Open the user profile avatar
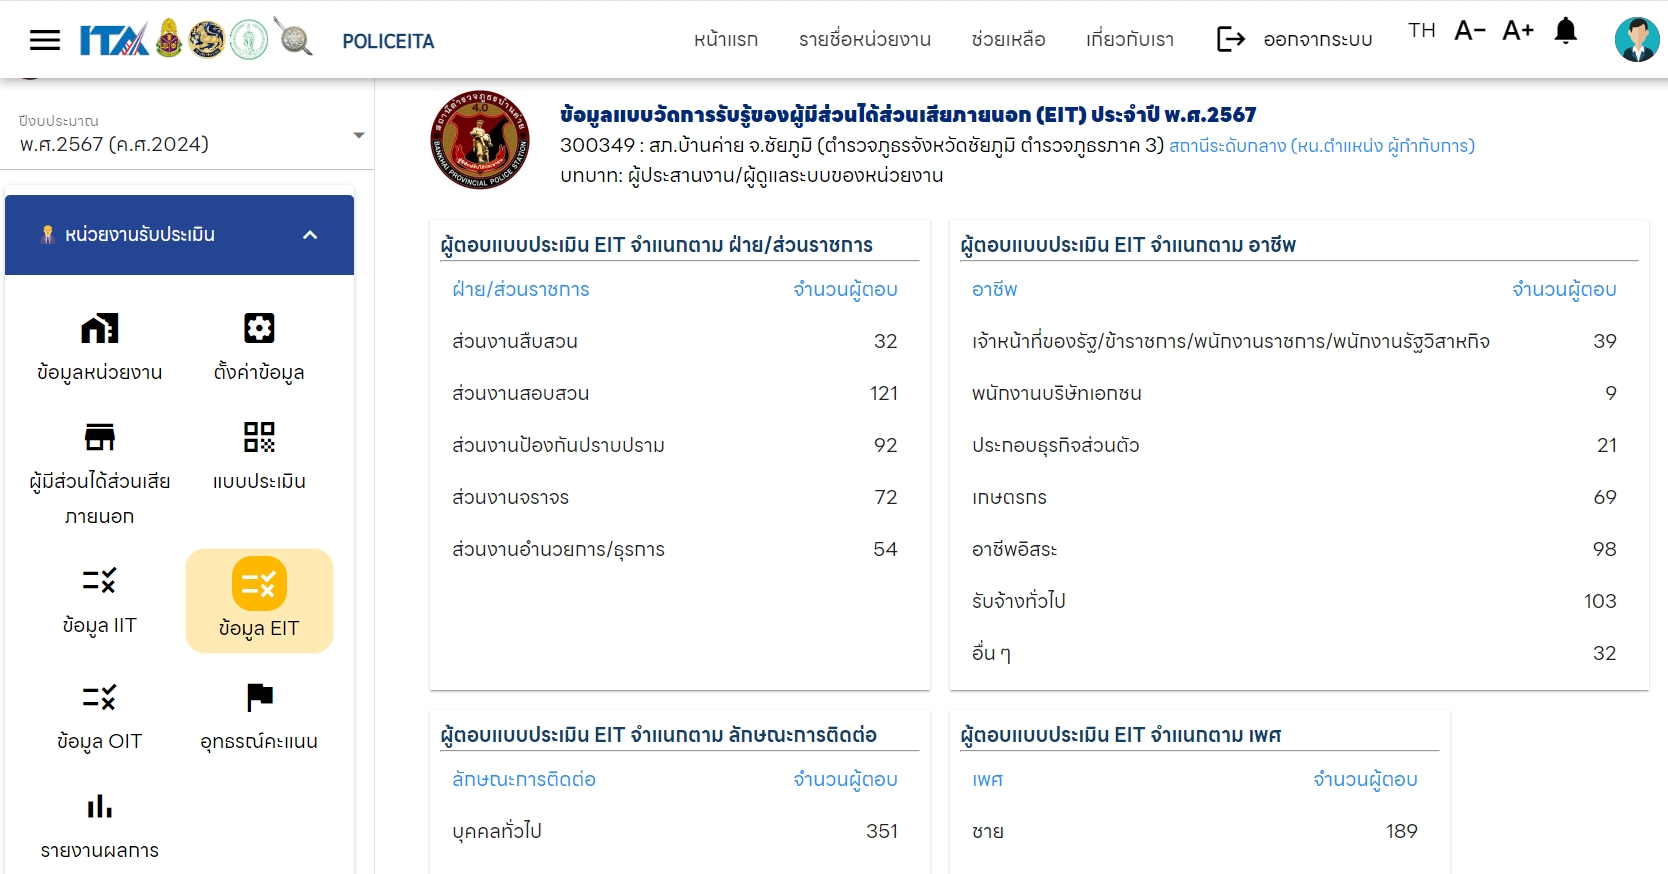The width and height of the screenshot is (1668, 874). pos(1636,40)
